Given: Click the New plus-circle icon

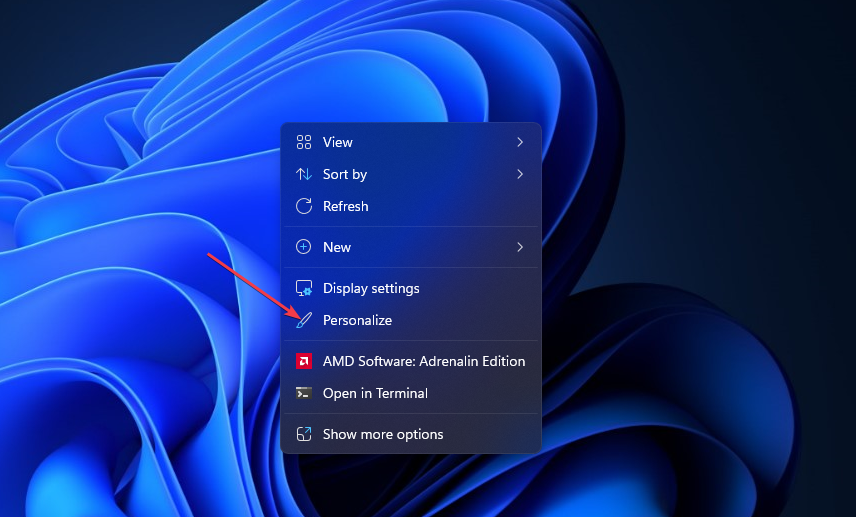Looking at the screenshot, I should point(304,247).
